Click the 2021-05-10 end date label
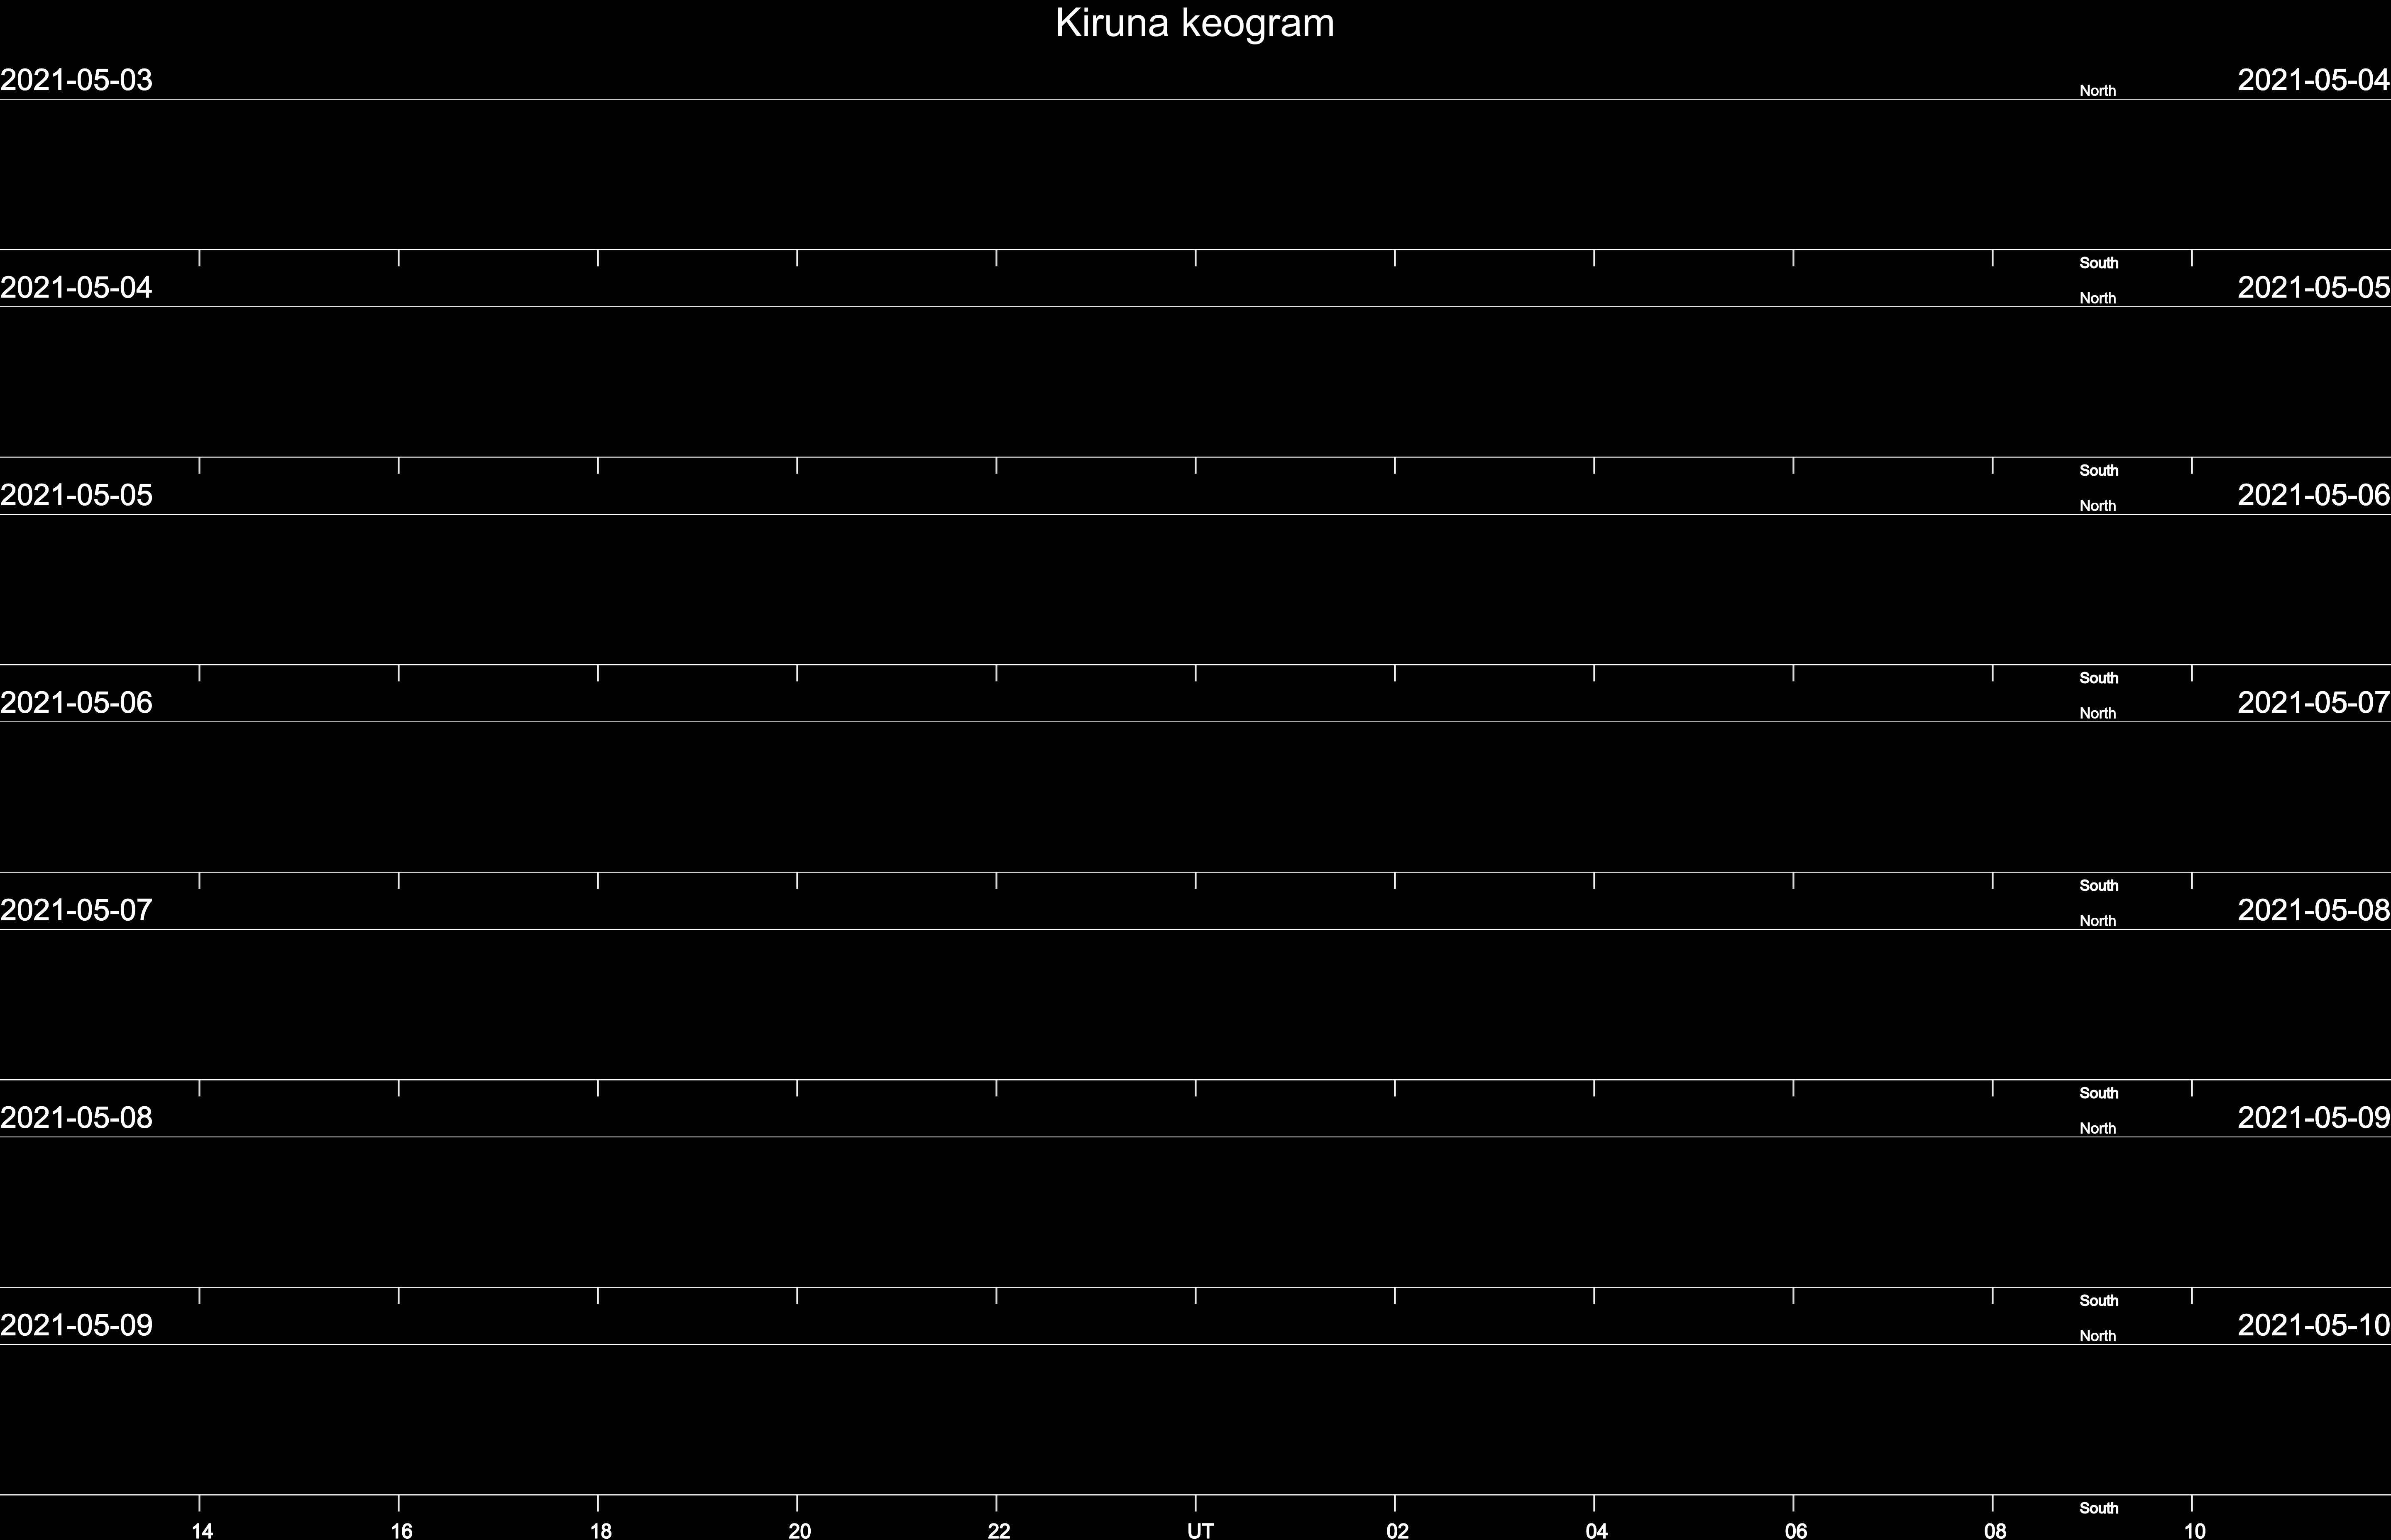The width and height of the screenshot is (2391, 1540). 2314,1325
